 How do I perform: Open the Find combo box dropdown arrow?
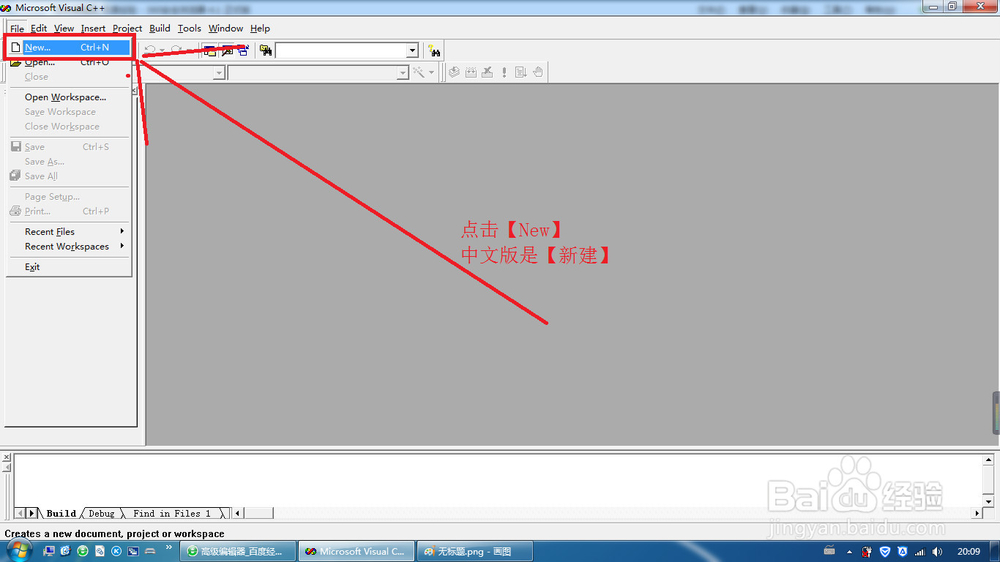tap(412, 50)
